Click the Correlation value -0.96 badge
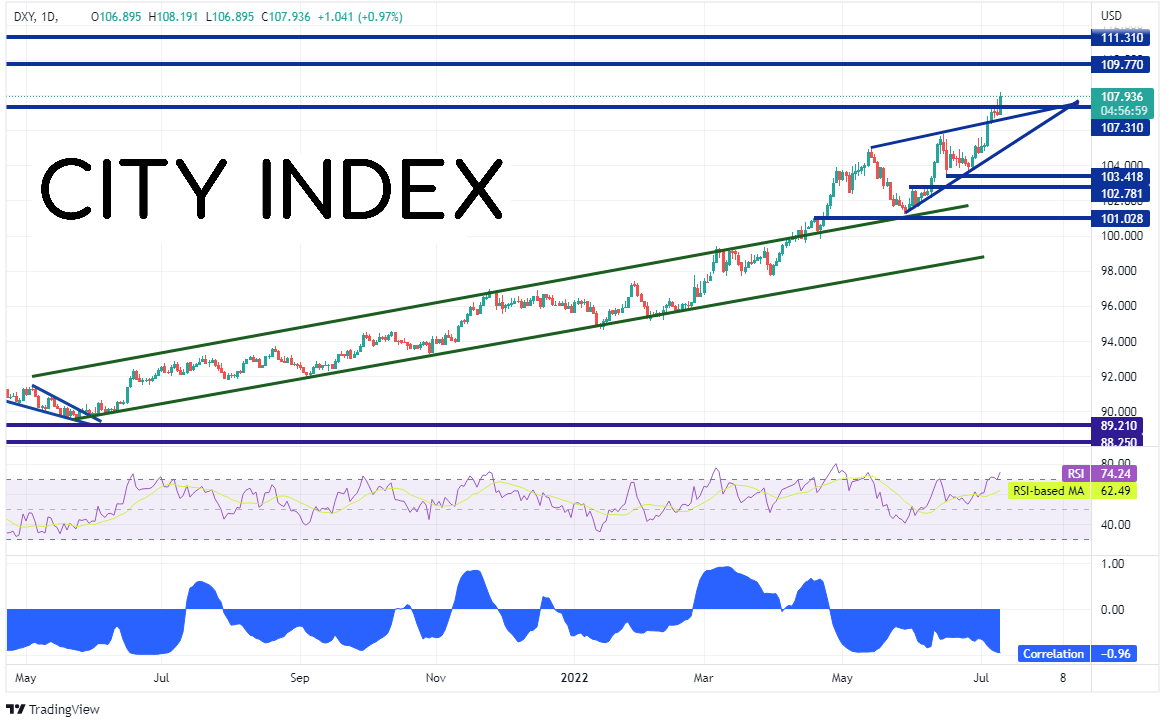This screenshot has width=1169, height=727. tap(1113, 654)
